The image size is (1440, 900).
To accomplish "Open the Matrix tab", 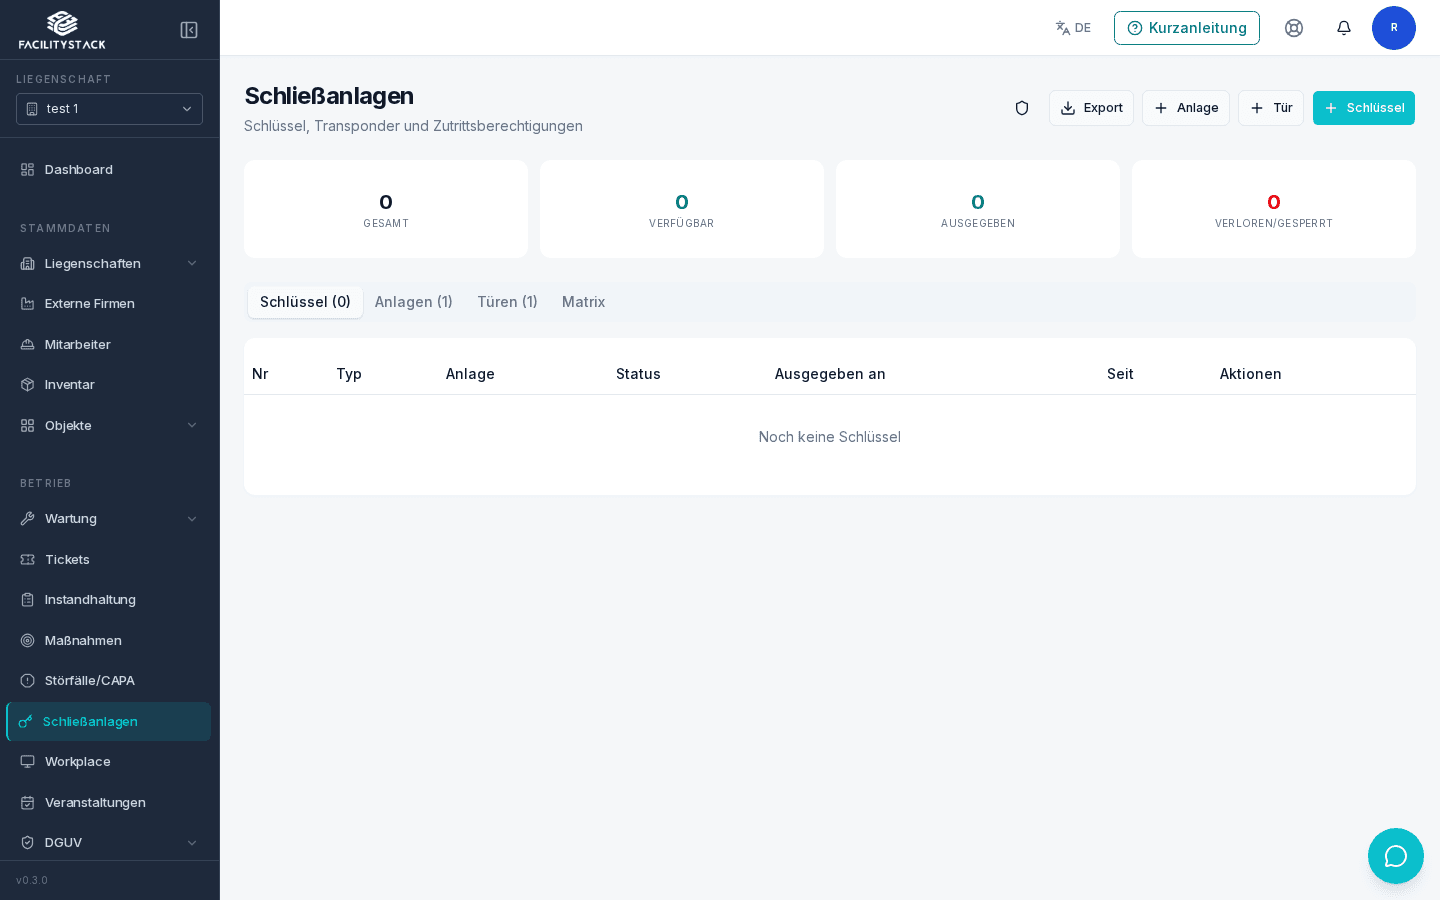I will 584,302.
